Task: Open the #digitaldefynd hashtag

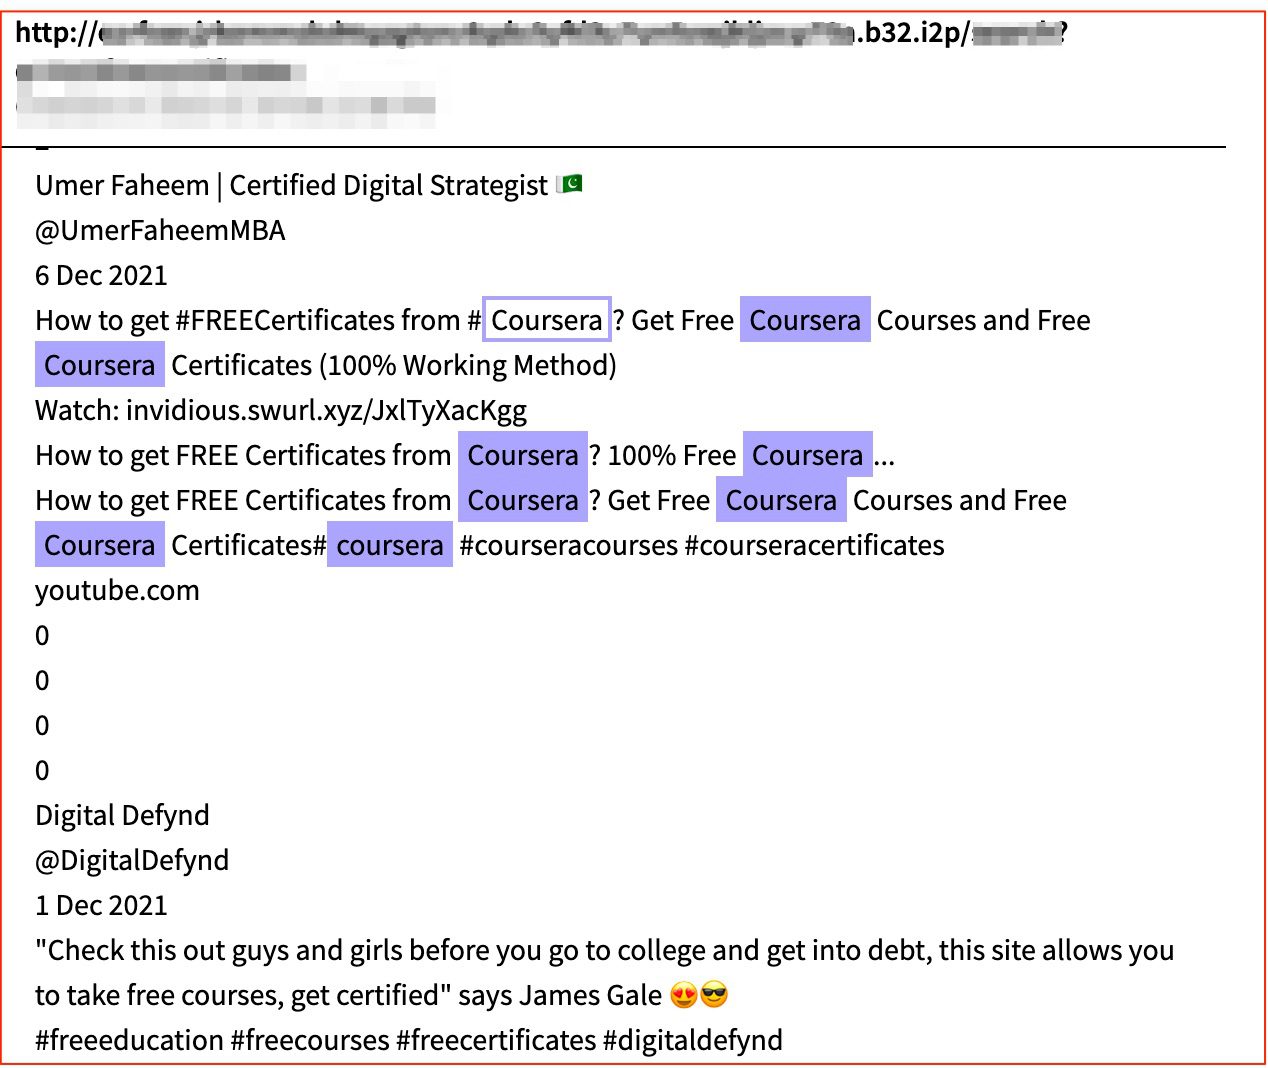Action: pyautogui.click(x=693, y=1041)
